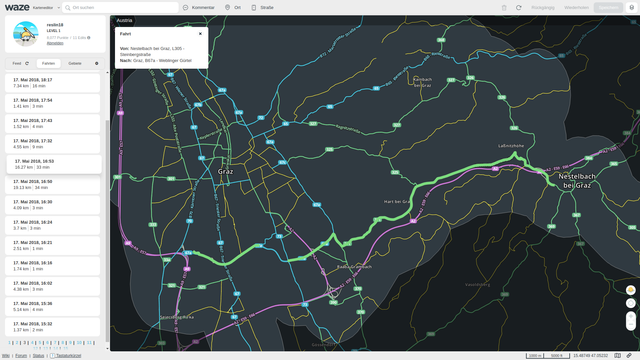Click the sun day/night mode button

tap(631, 290)
